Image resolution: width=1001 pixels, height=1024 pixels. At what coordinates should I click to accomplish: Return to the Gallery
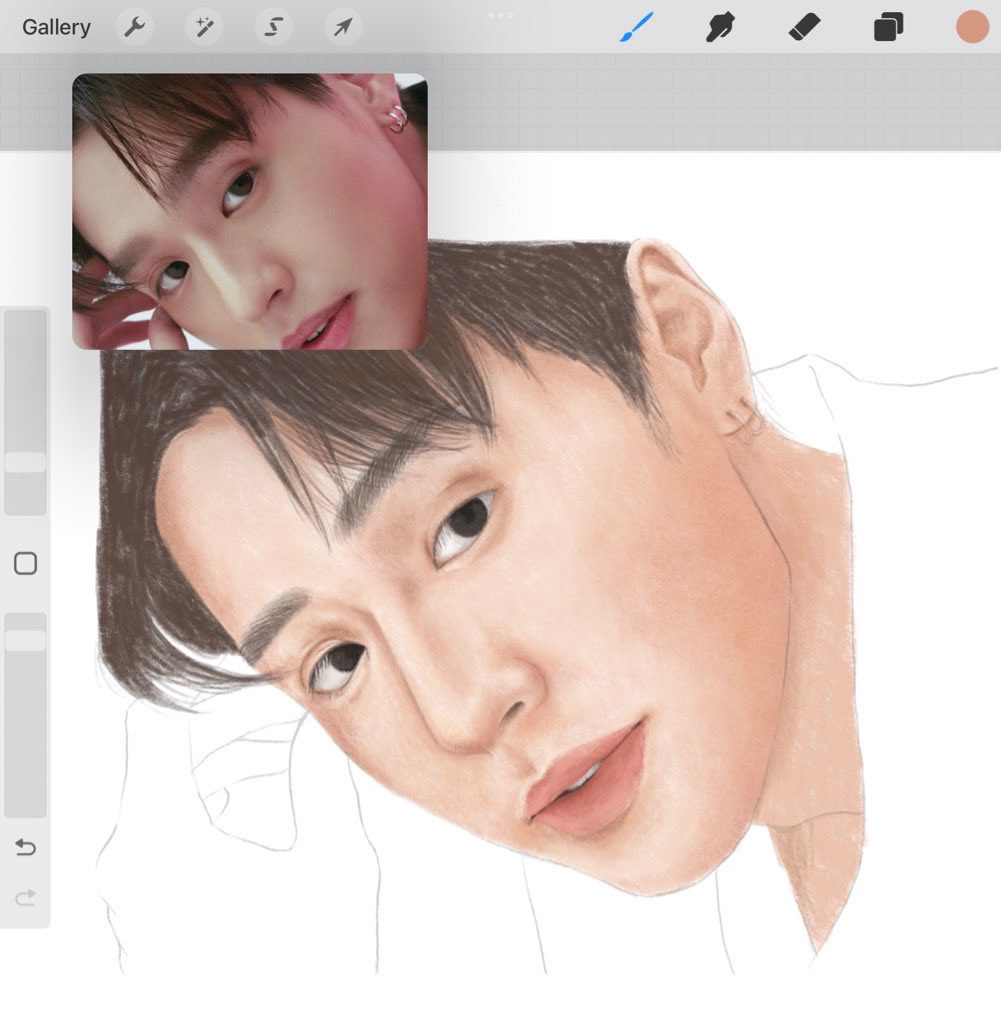pyautogui.click(x=56, y=27)
